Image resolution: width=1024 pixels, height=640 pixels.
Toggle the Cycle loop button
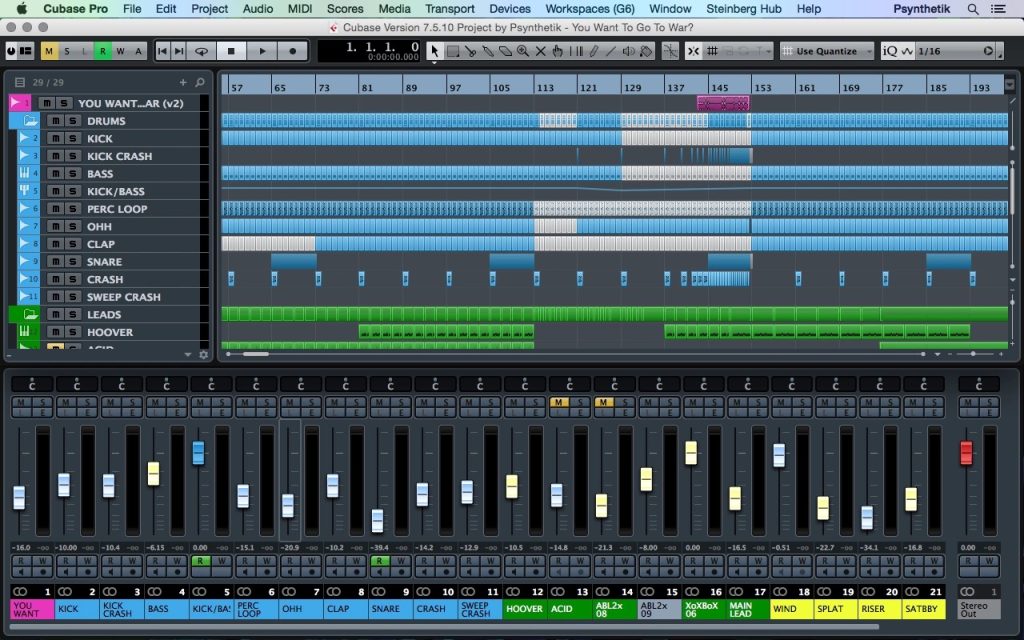click(x=202, y=51)
